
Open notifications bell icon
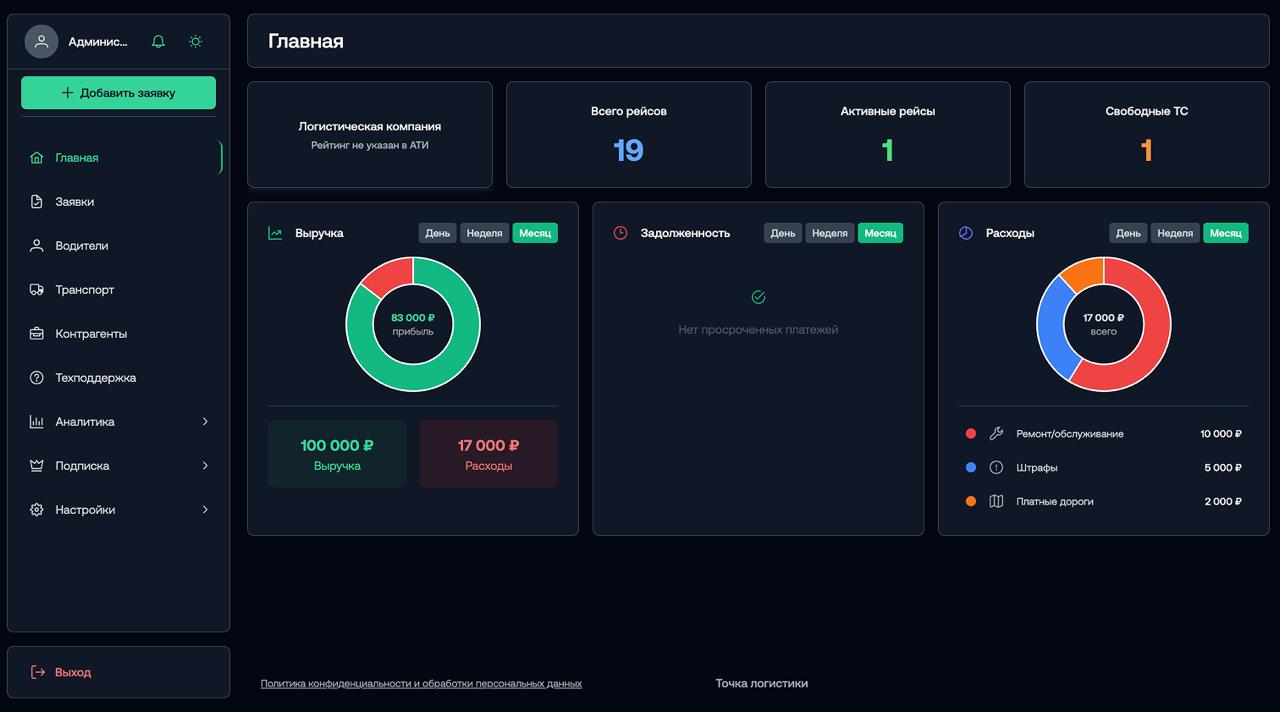pyautogui.click(x=158, y=42)
